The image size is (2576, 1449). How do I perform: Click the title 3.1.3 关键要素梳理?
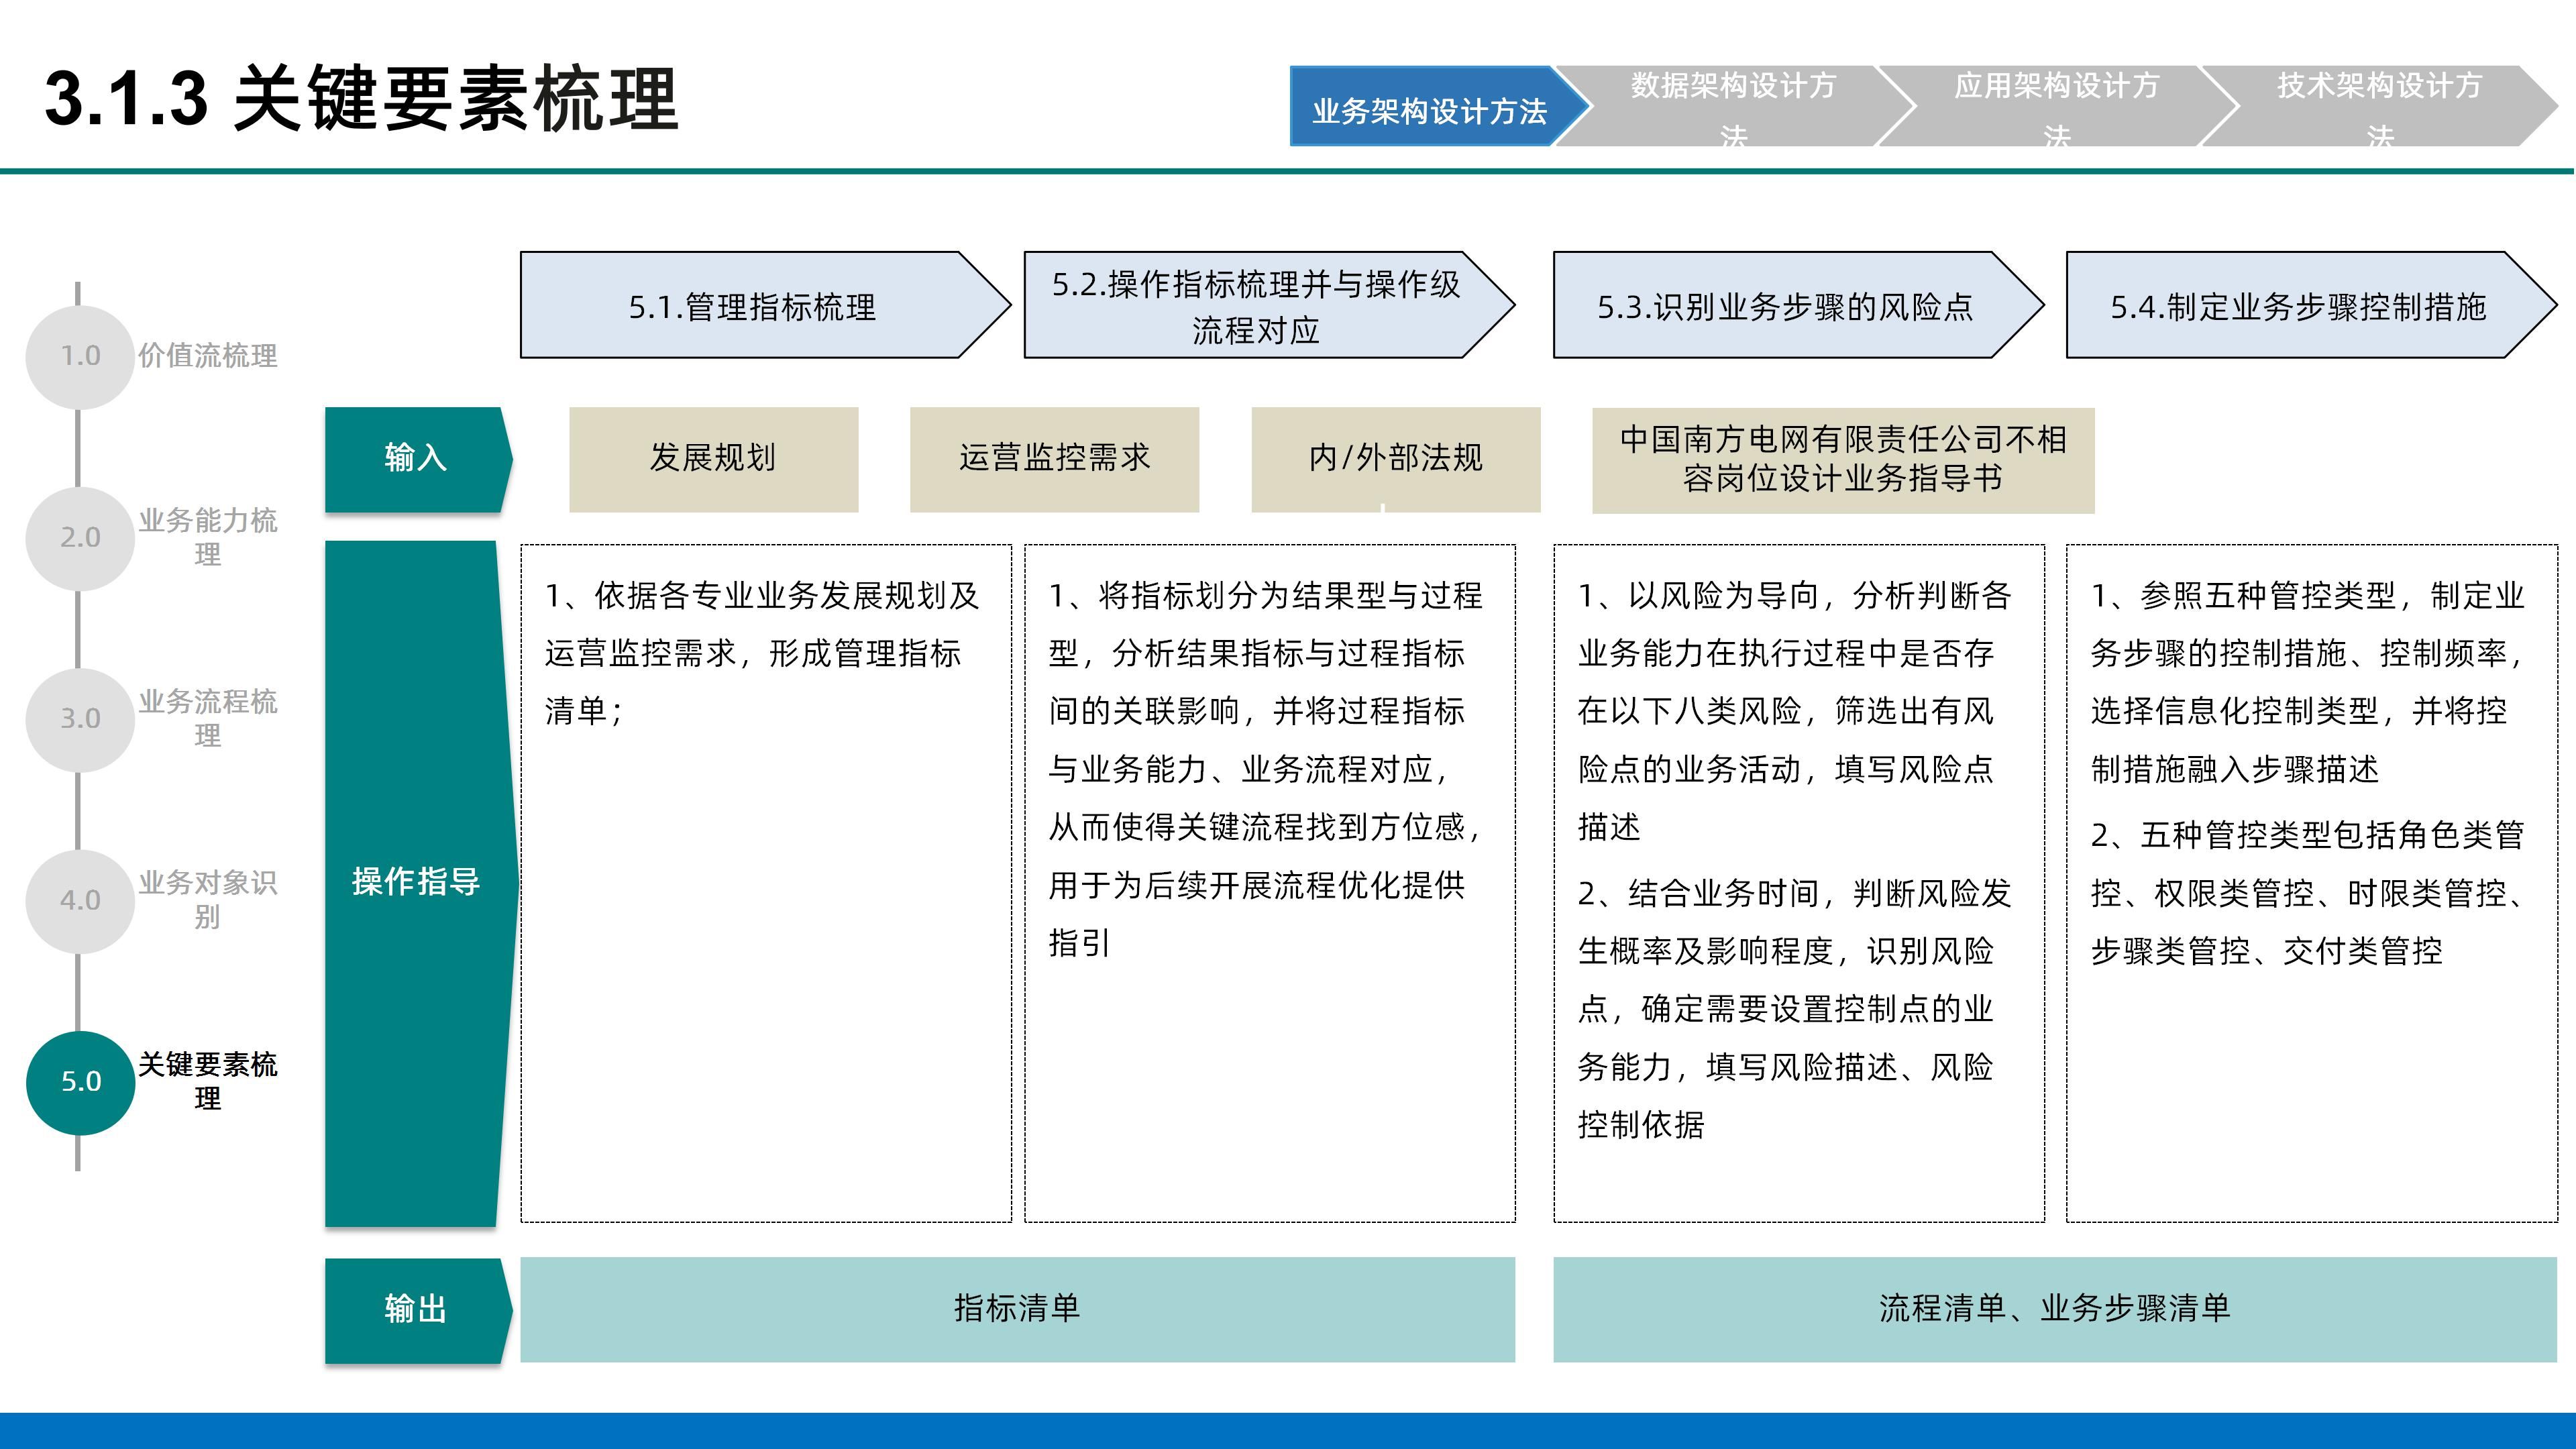(x=362, y=99)
